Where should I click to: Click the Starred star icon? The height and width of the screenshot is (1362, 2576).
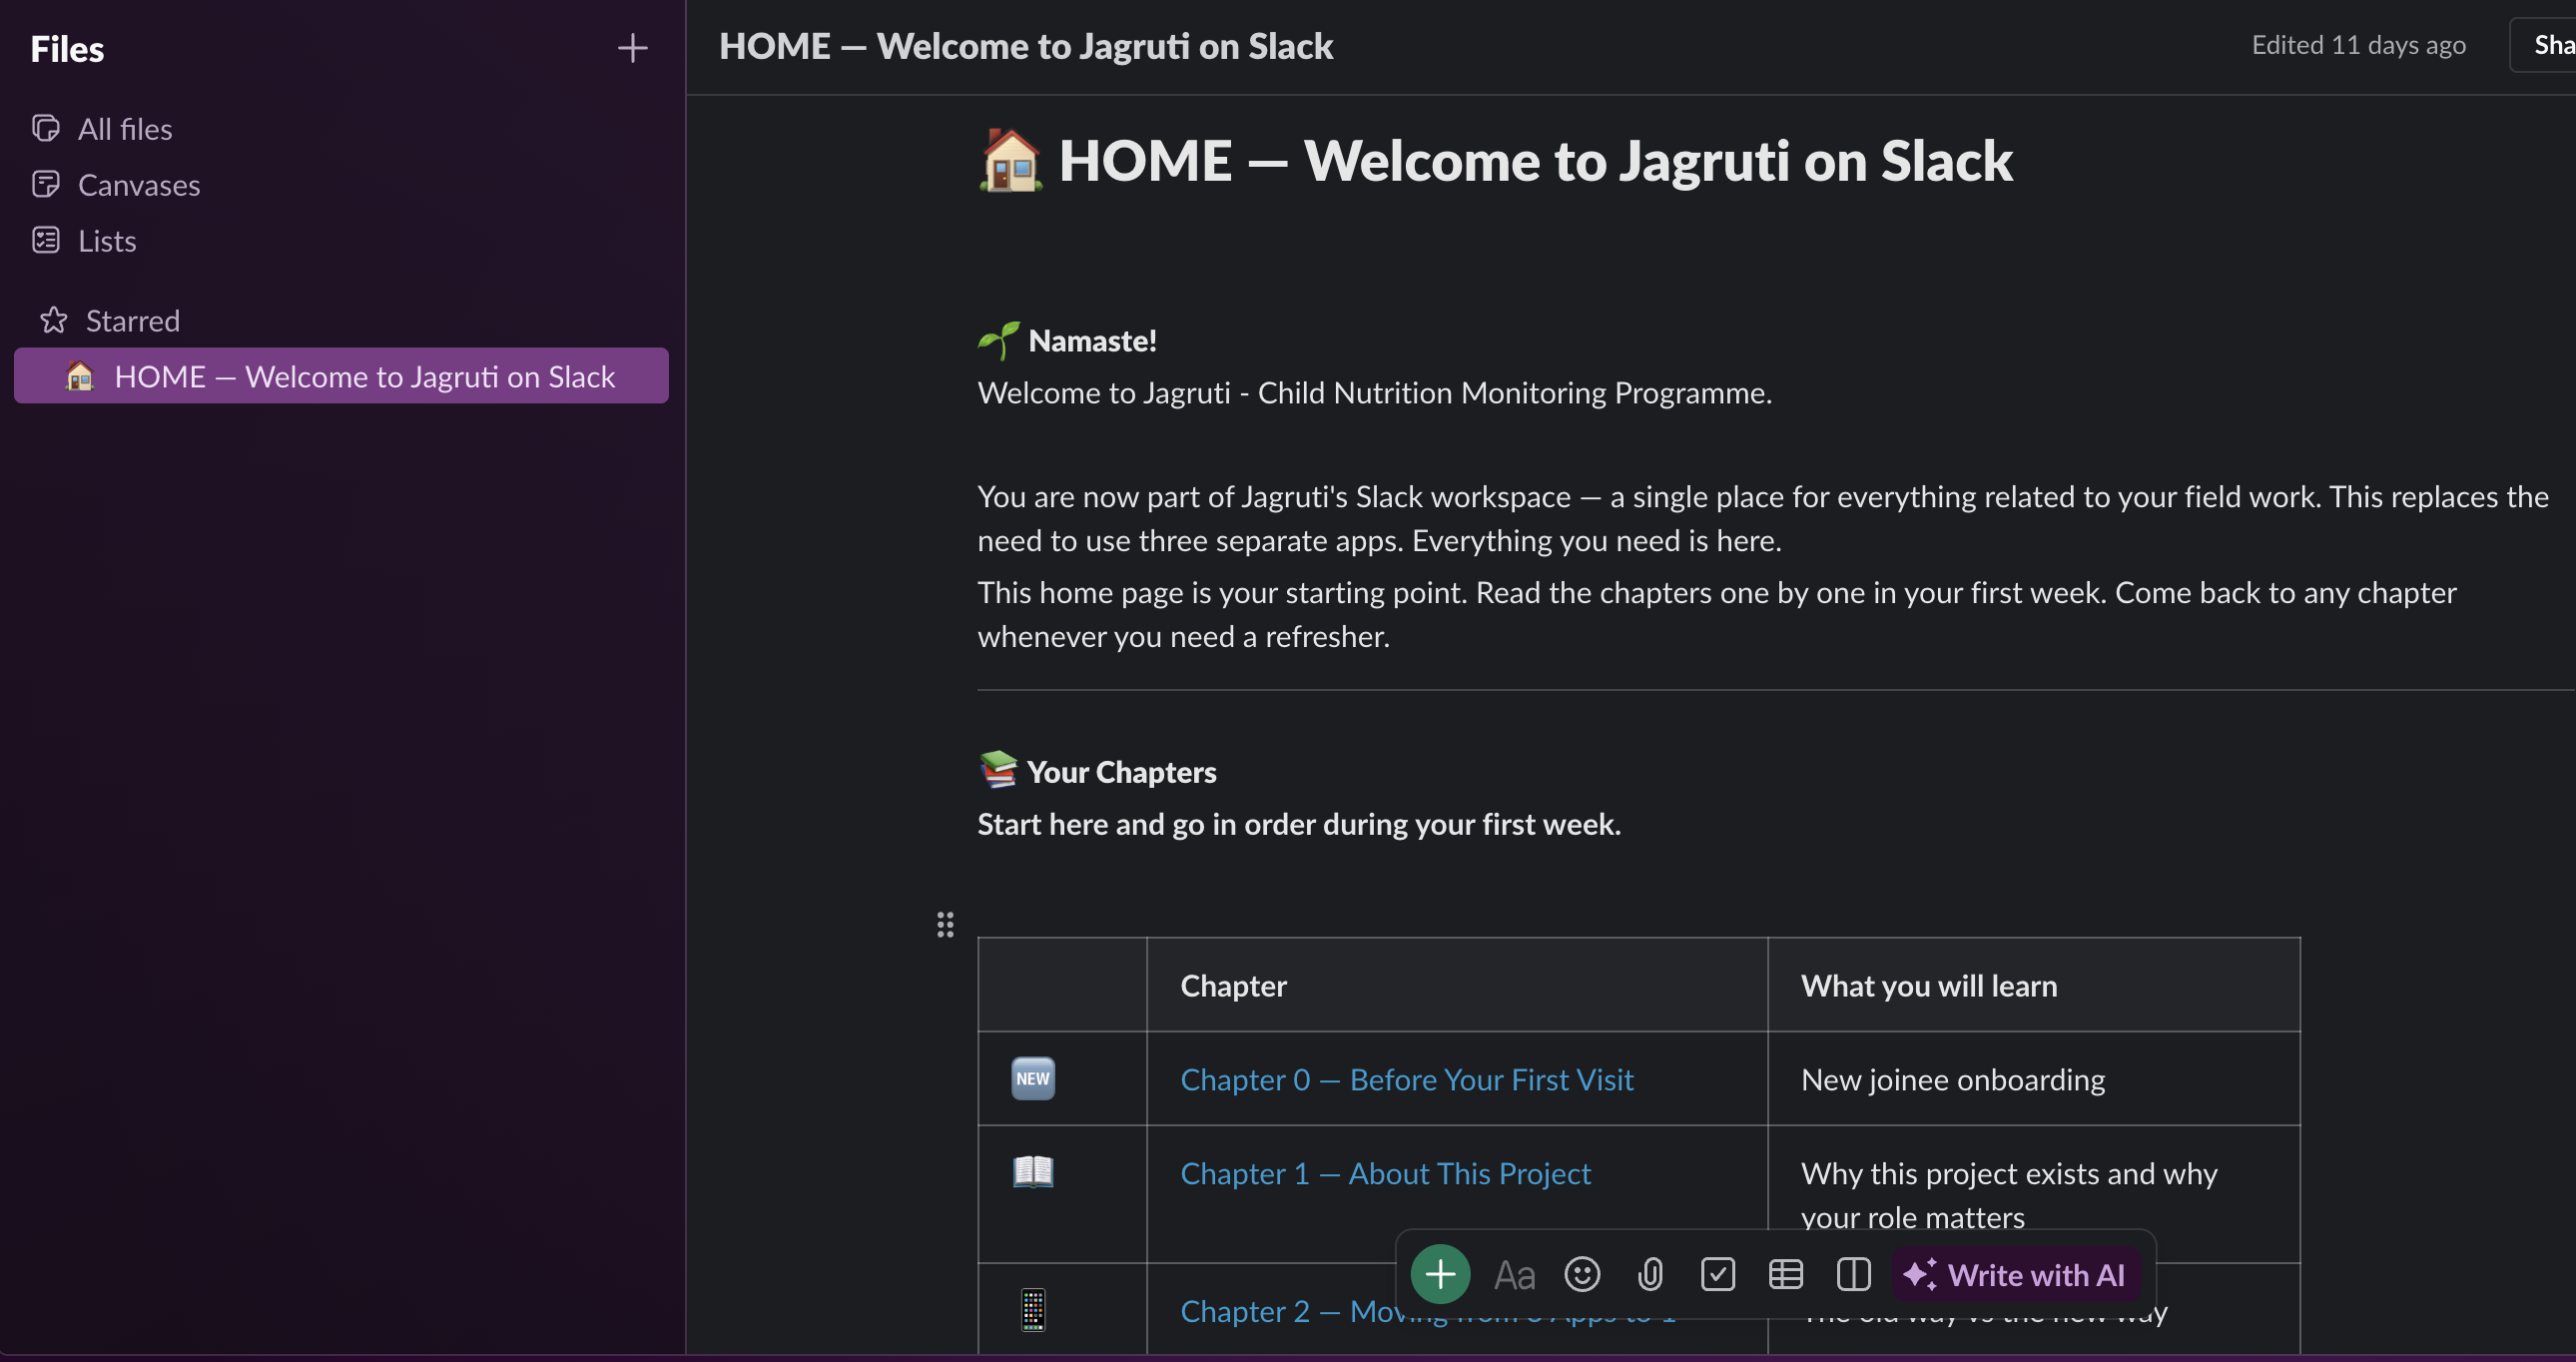click(53, 320)
